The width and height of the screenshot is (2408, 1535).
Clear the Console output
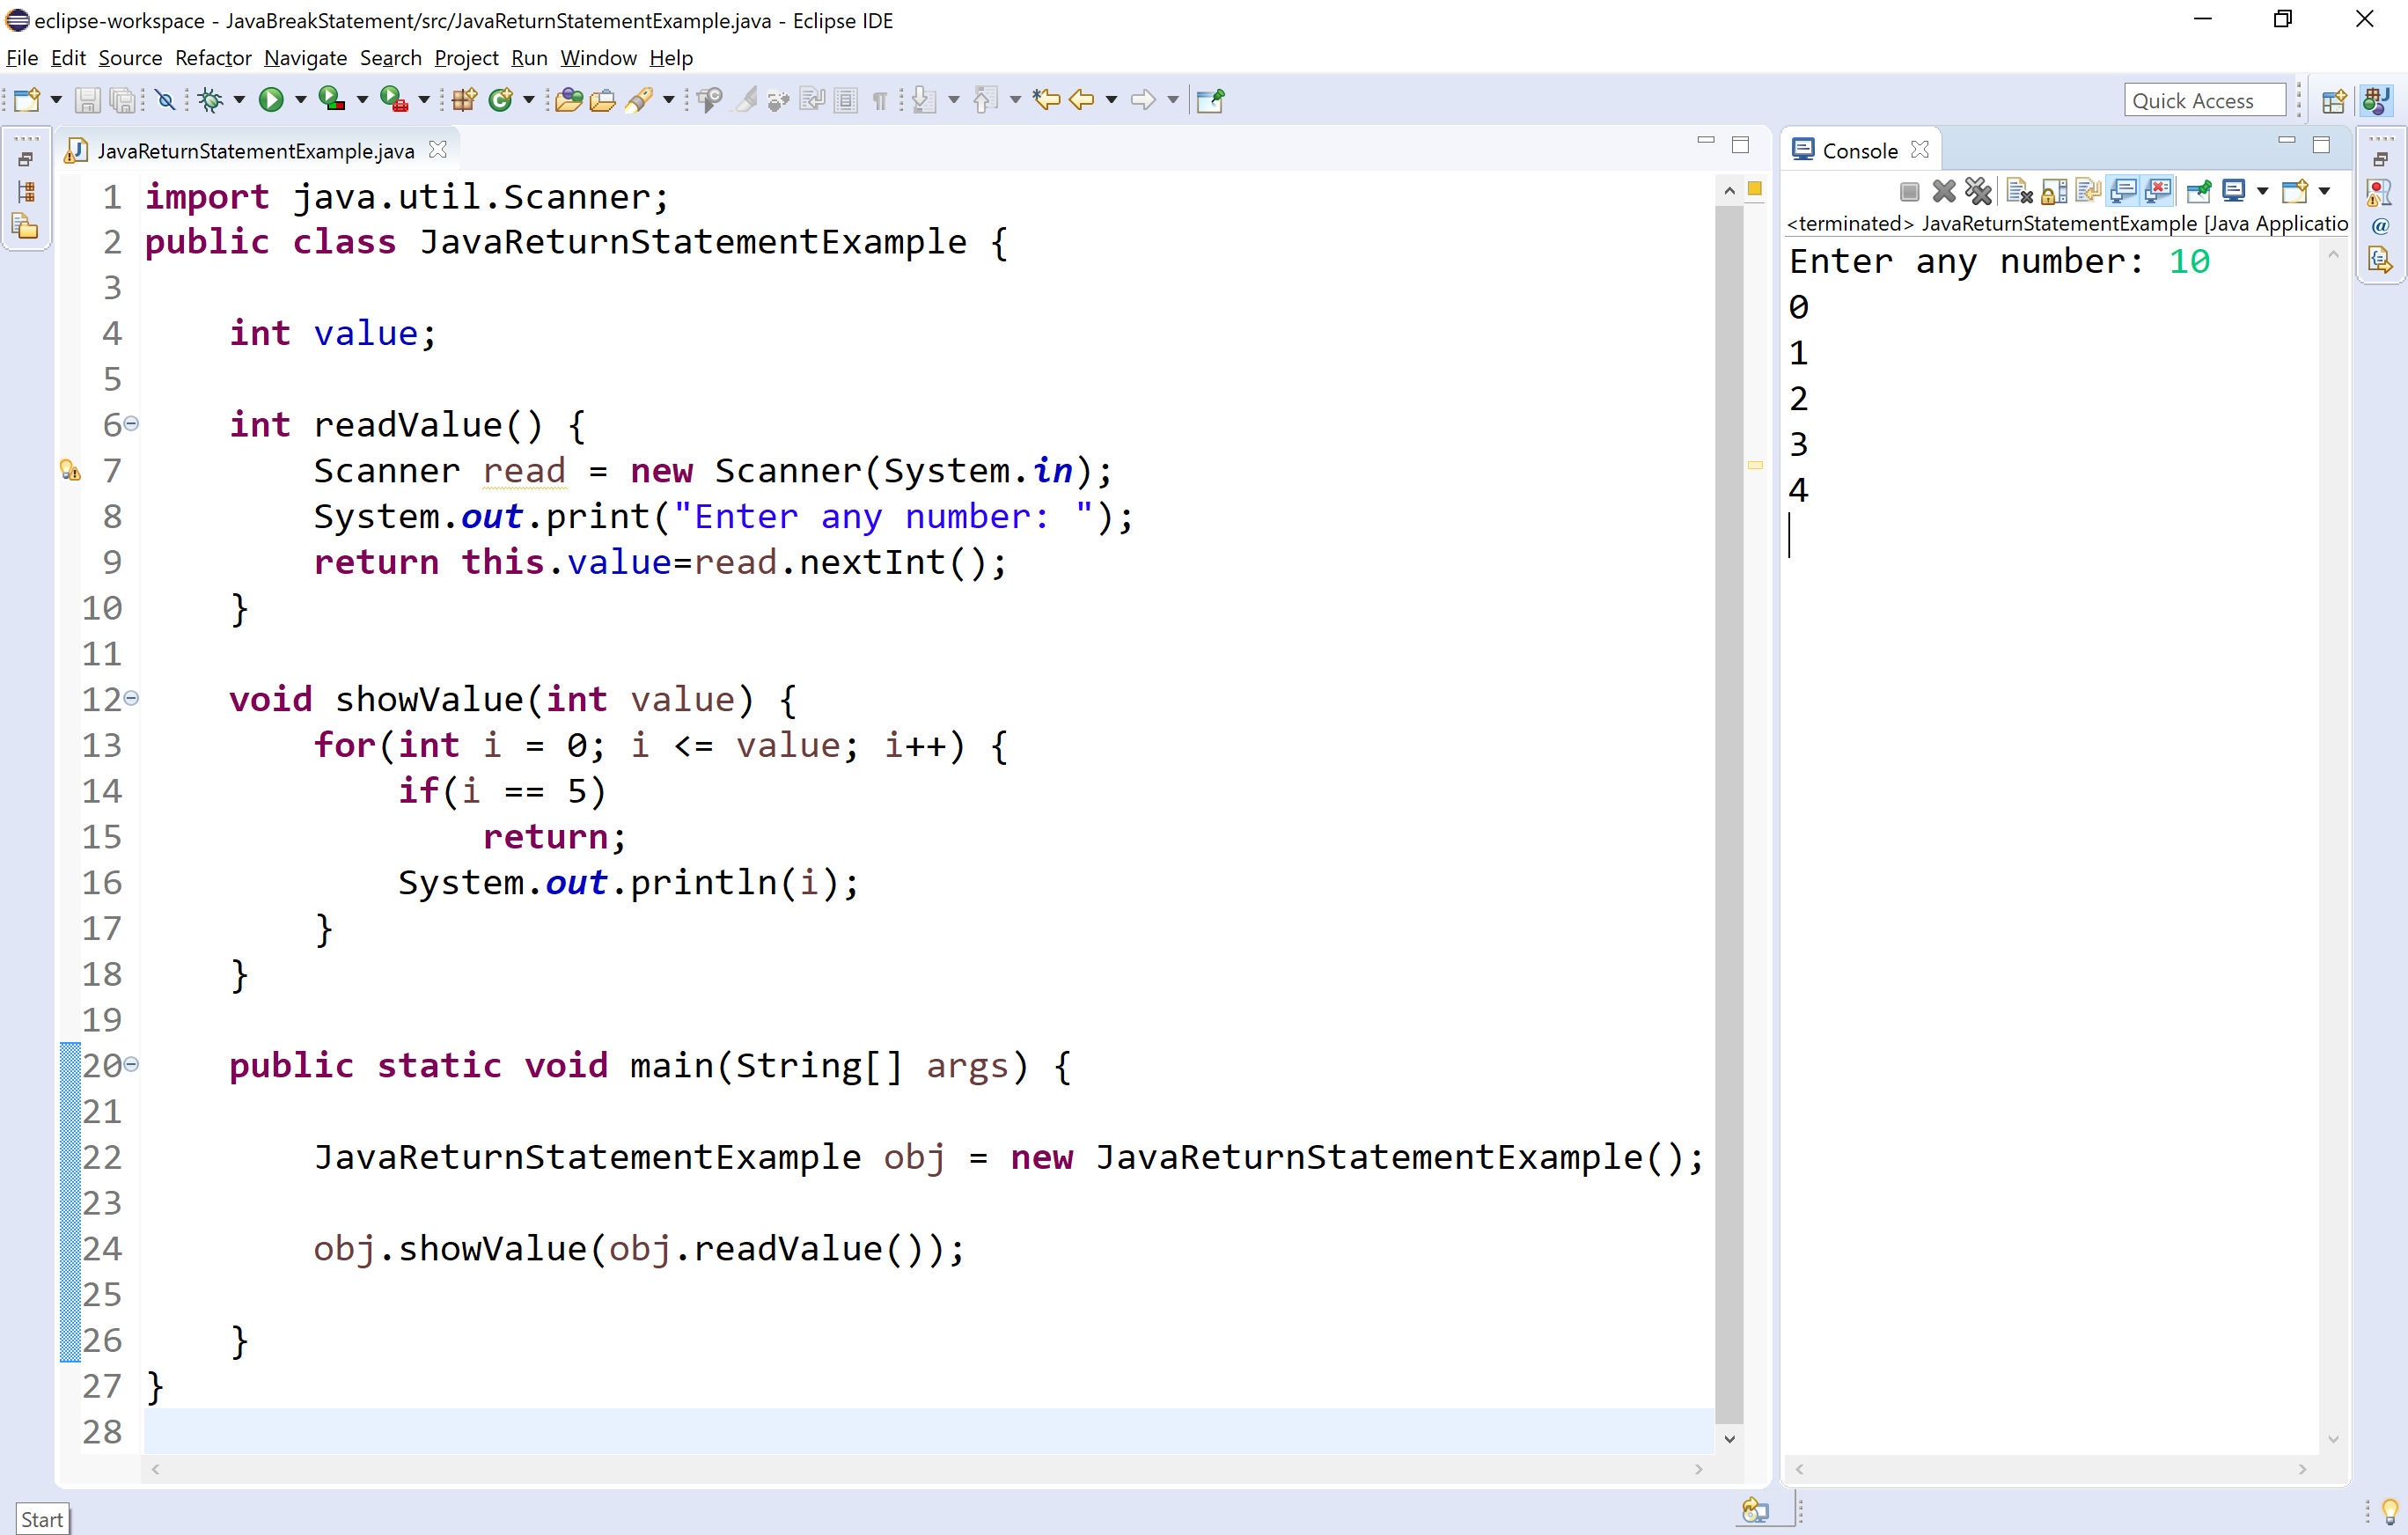tap(2018, 191)
